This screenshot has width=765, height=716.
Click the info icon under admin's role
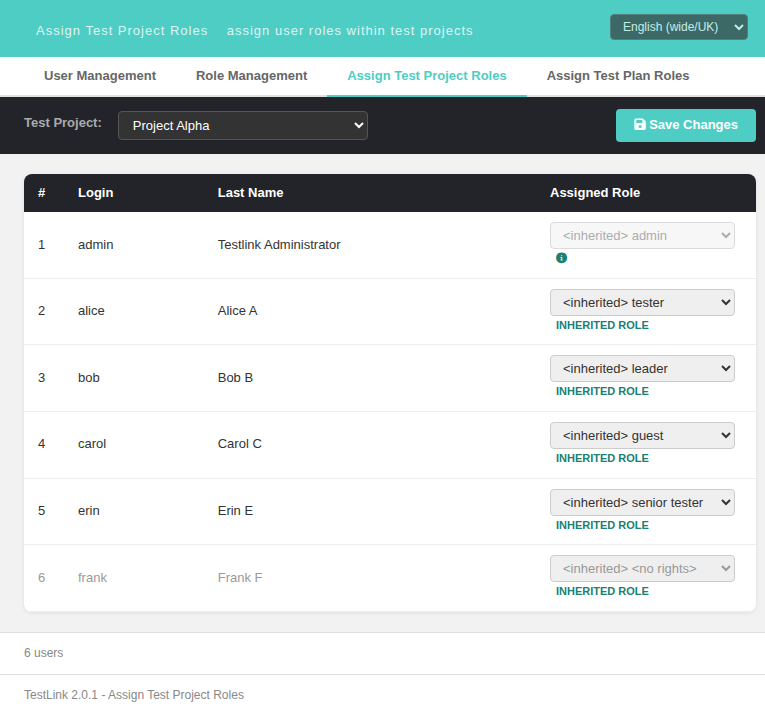click(561, 258)
